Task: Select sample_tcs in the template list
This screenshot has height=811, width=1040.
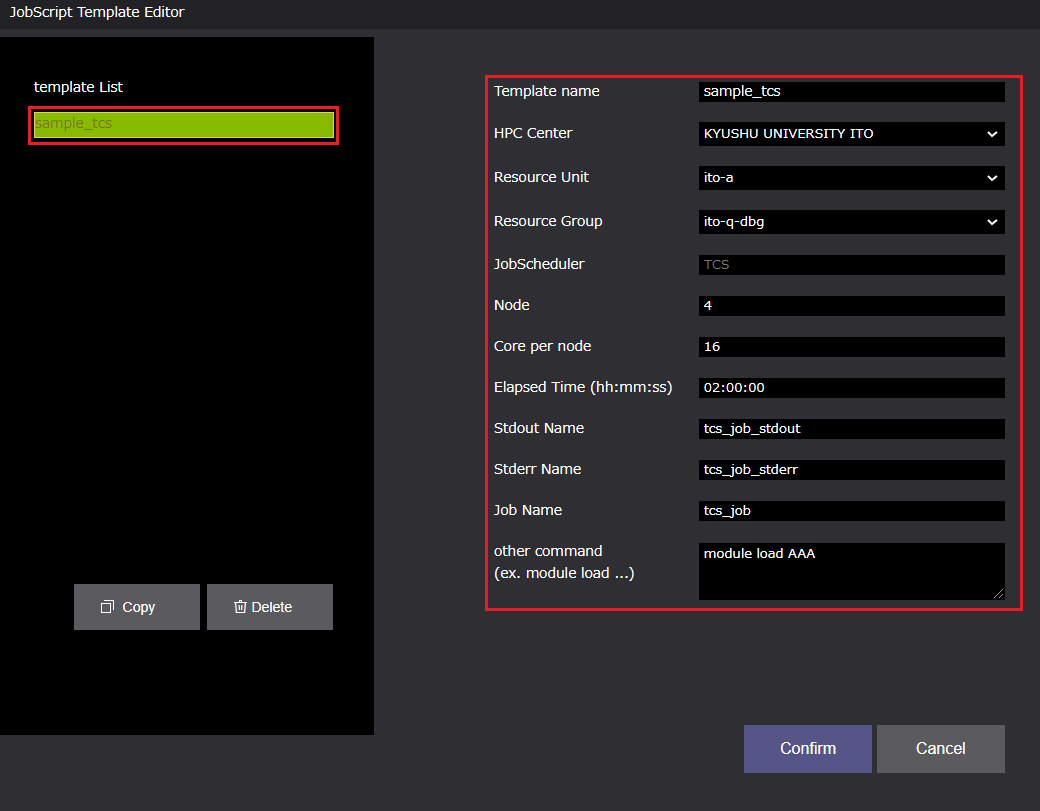Action: [x=183, y=125]
